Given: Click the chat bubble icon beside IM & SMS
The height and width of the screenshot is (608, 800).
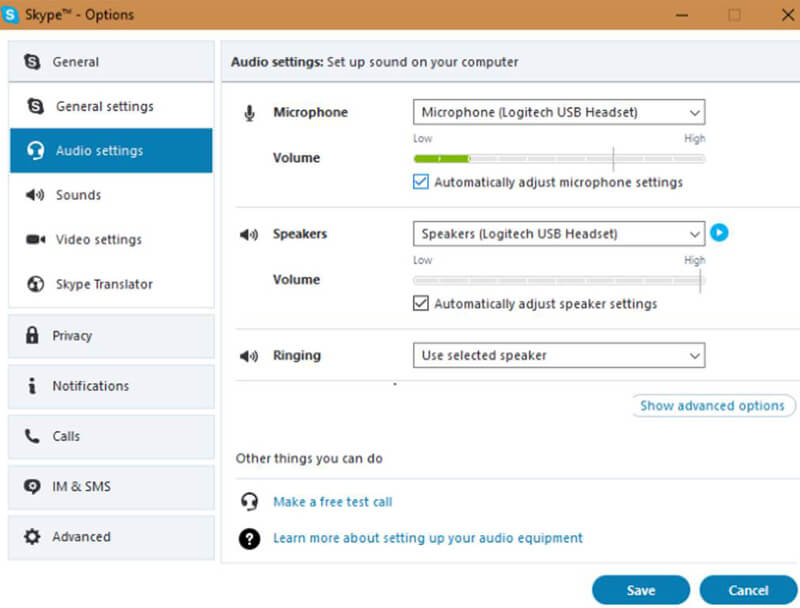Looking at the screenshot, I should click(x=32, y=487).
